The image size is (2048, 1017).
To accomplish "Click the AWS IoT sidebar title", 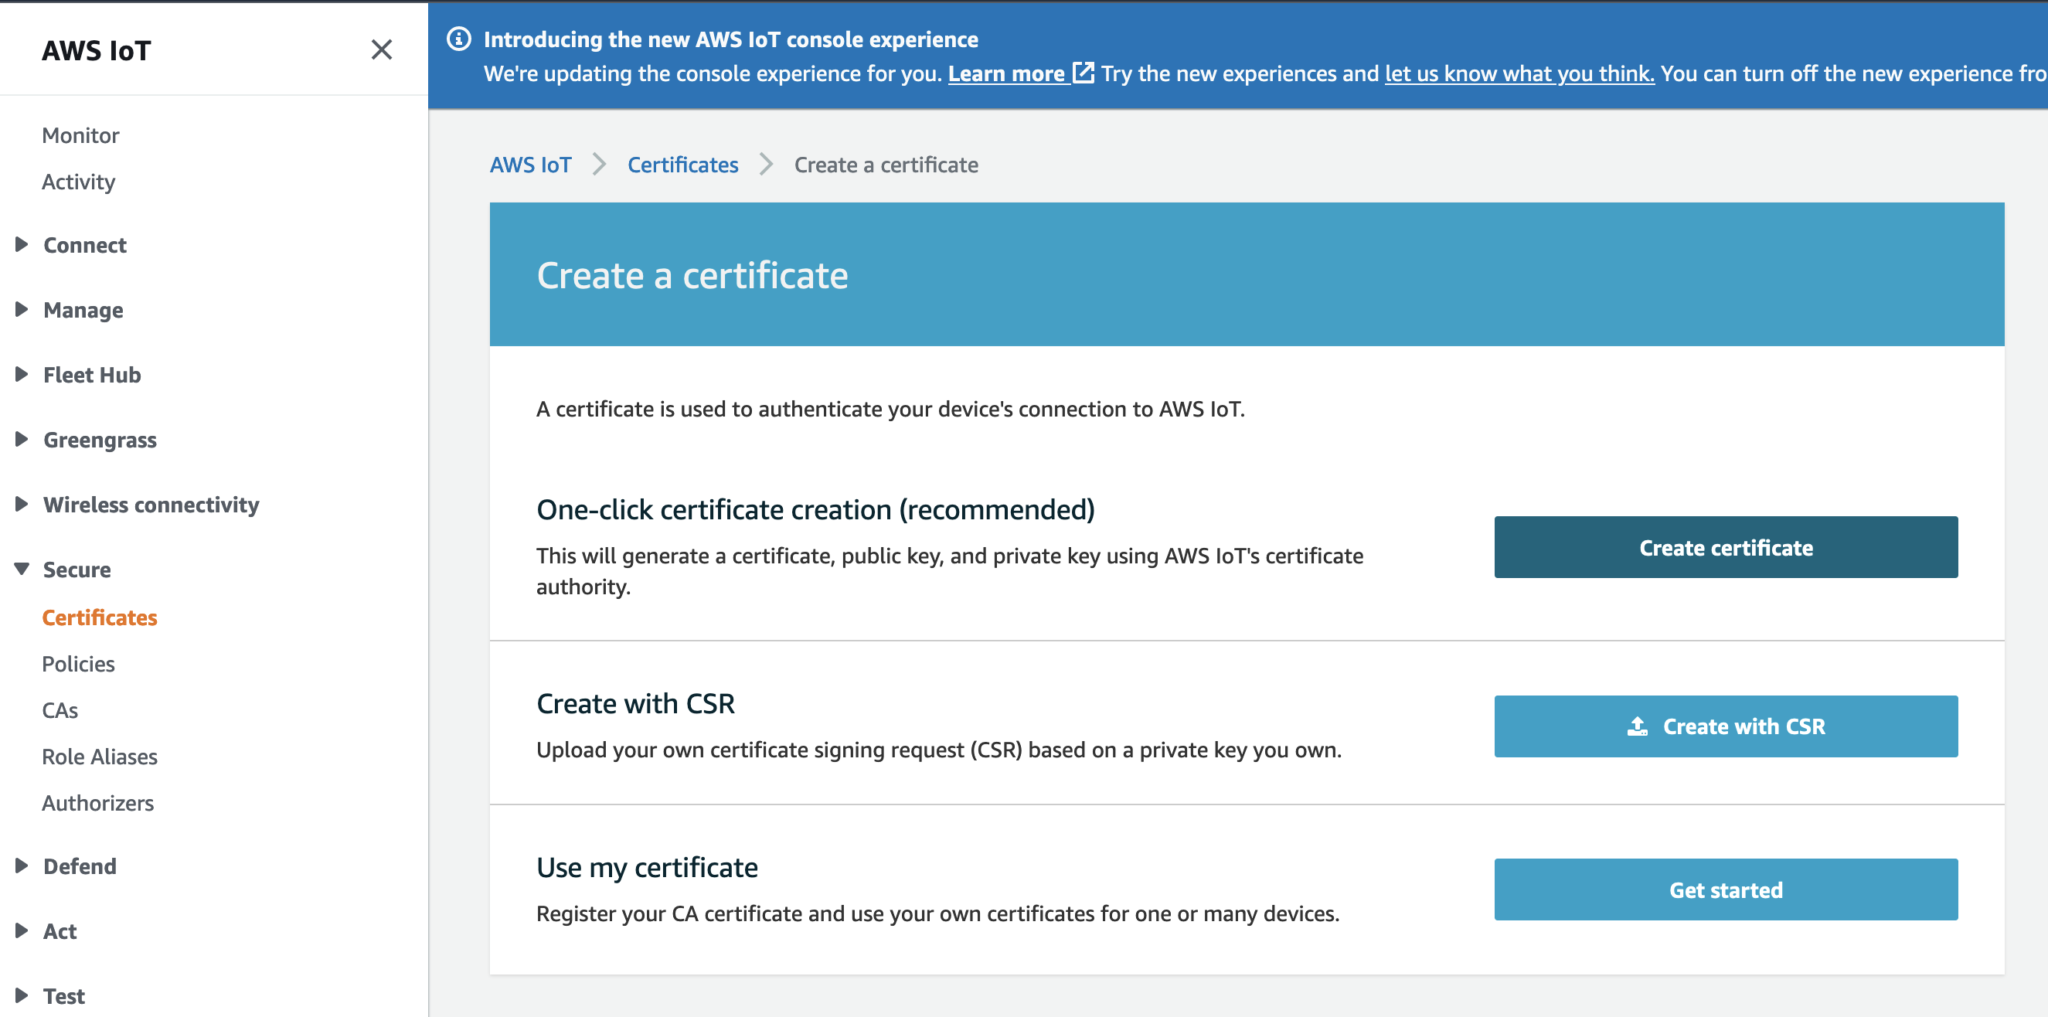I will [x=96, y=50].
